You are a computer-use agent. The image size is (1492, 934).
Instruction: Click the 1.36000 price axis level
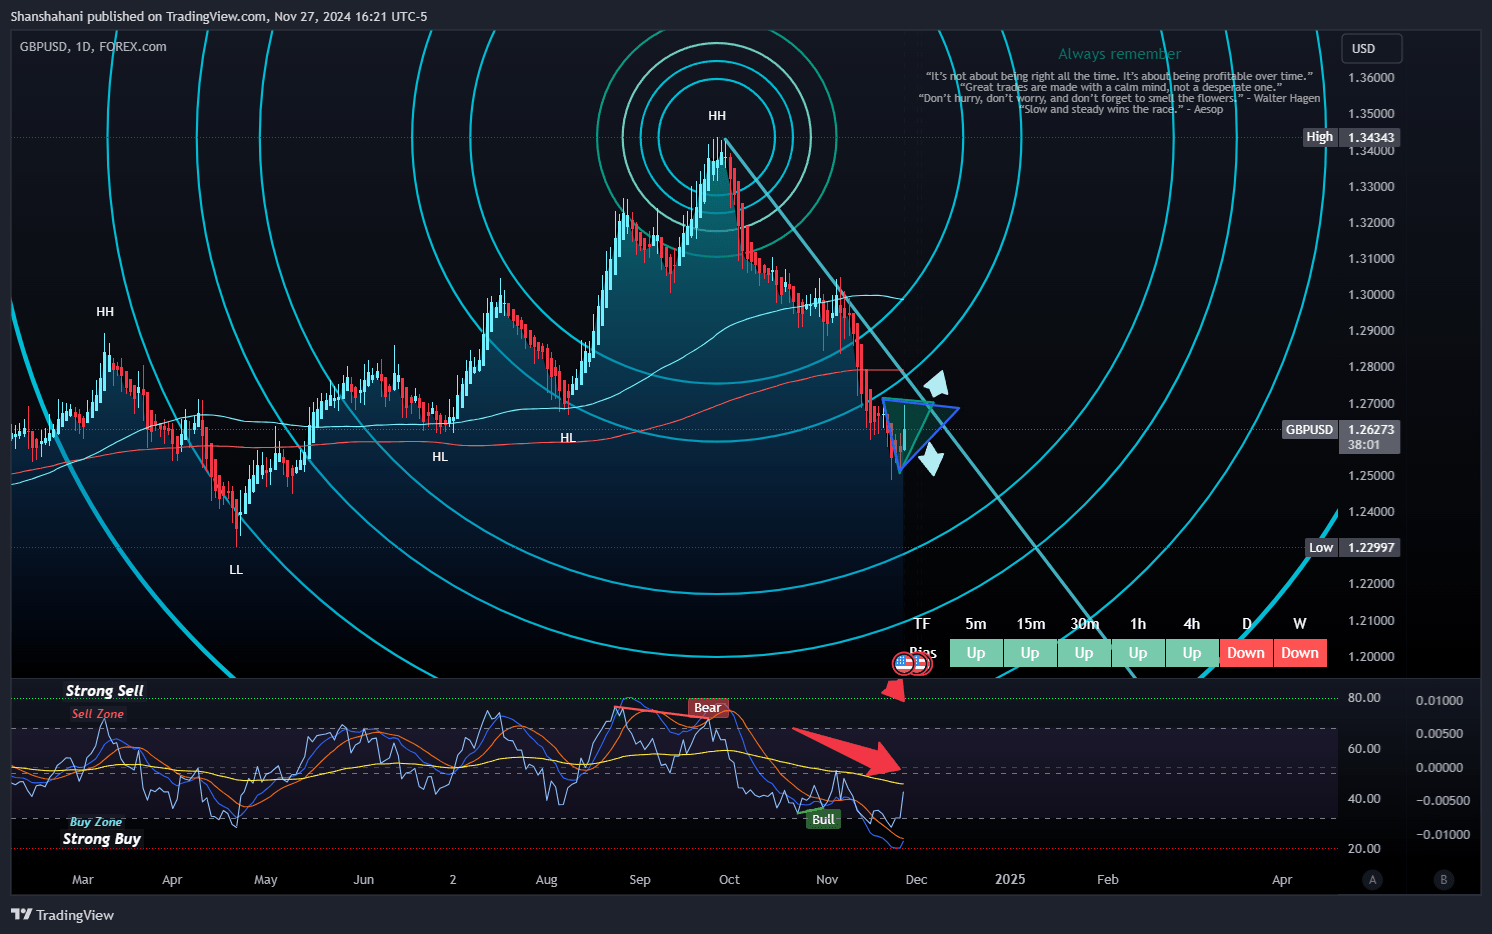point(1371,78)
